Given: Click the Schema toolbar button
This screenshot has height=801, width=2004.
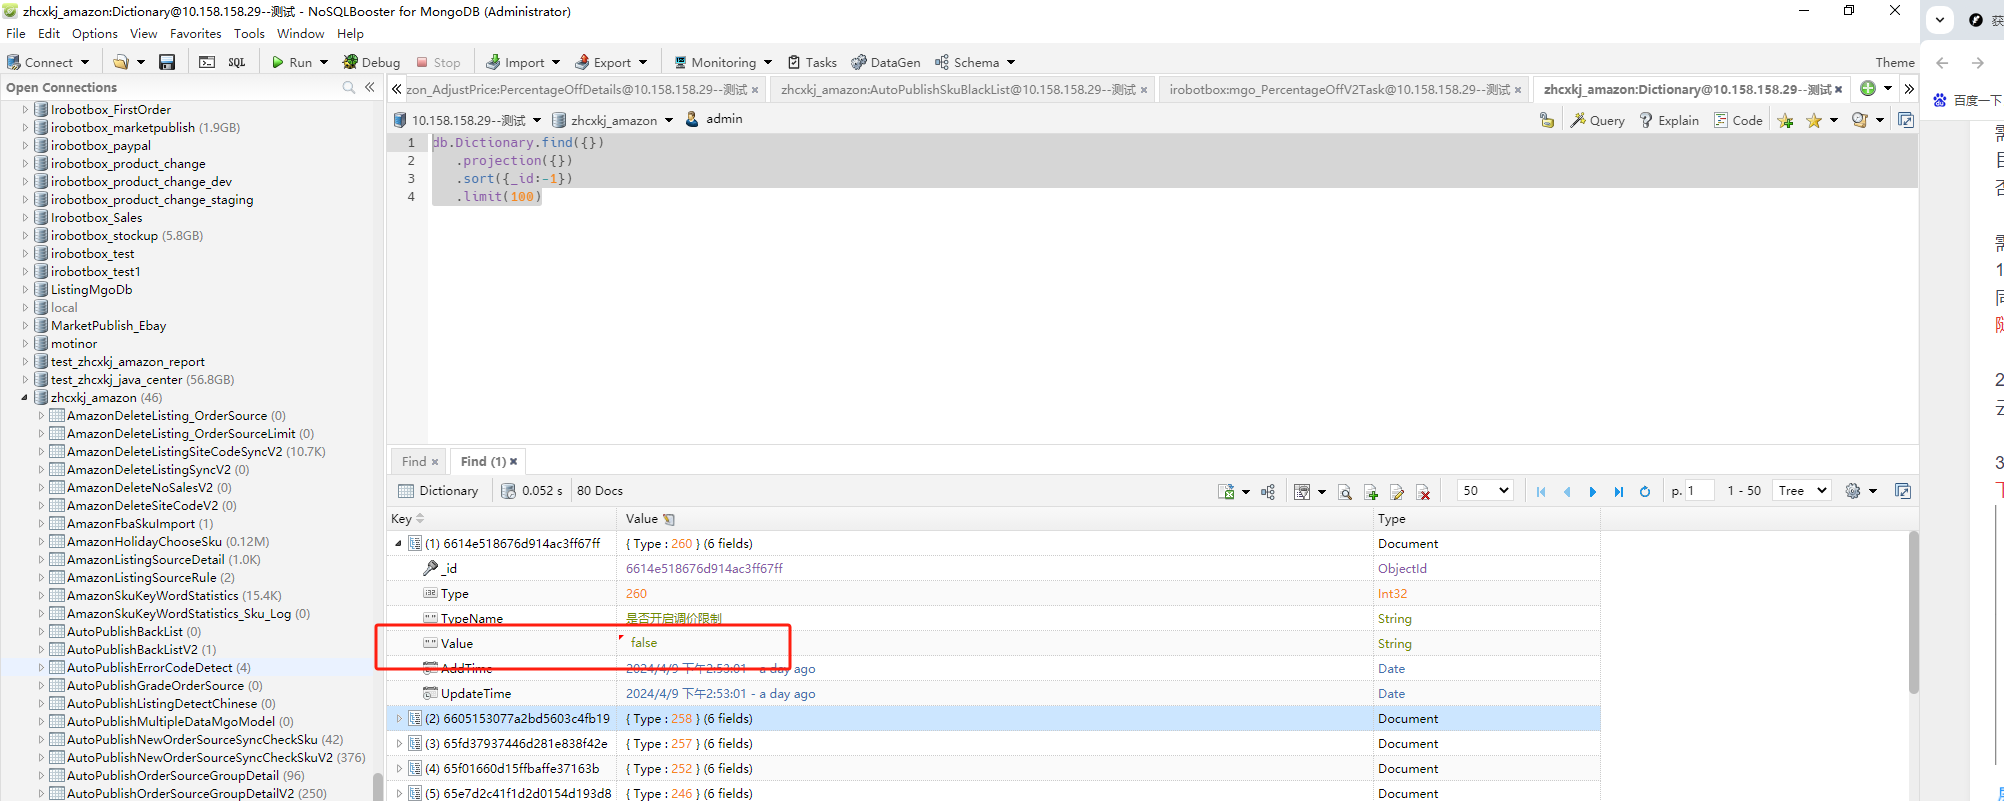Looking at the screenshot, I should point(976,62).
